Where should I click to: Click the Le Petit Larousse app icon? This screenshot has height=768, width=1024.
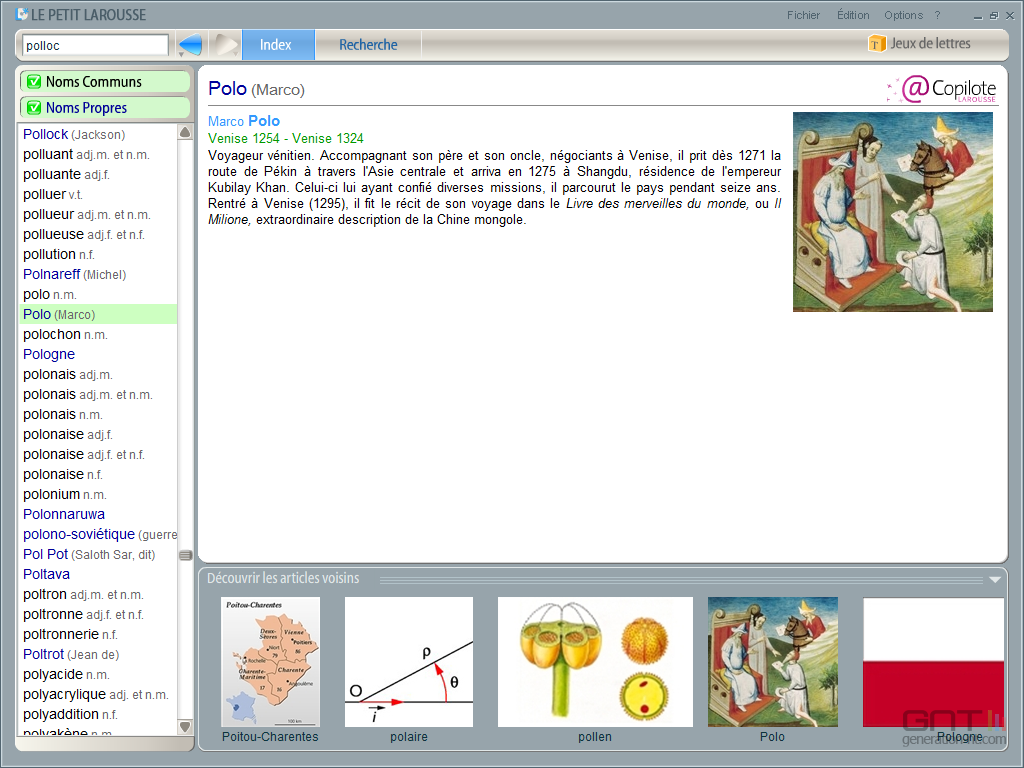[x=22, y=14]
